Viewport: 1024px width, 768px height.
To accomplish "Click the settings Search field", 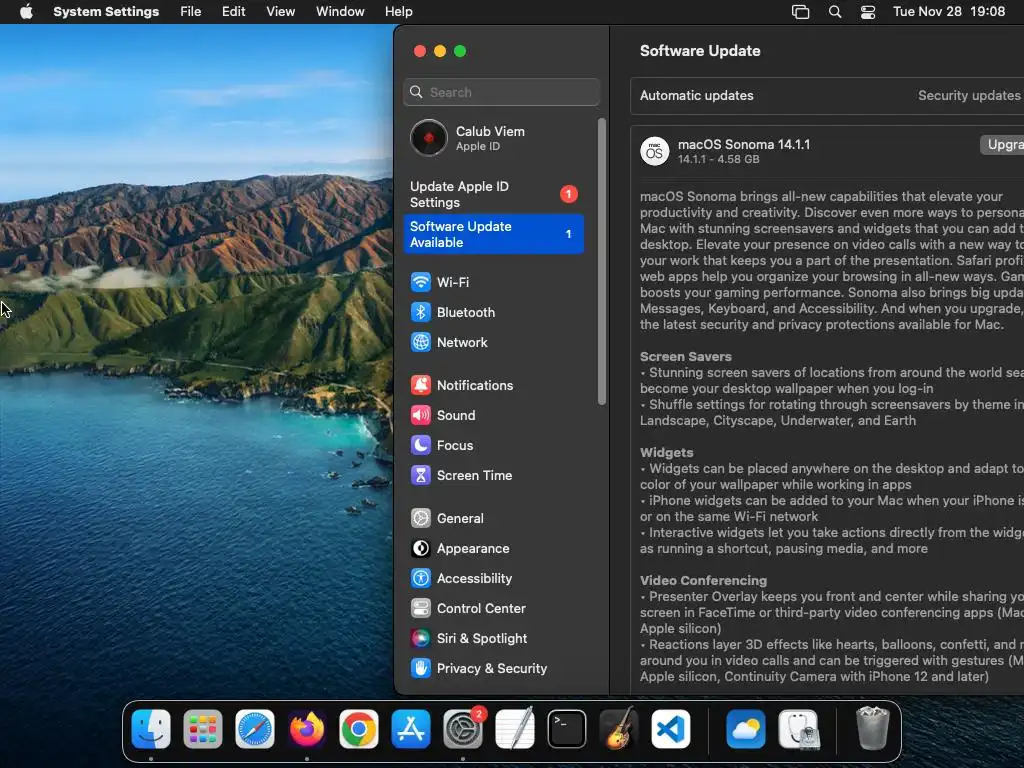I will click(502, 92).
